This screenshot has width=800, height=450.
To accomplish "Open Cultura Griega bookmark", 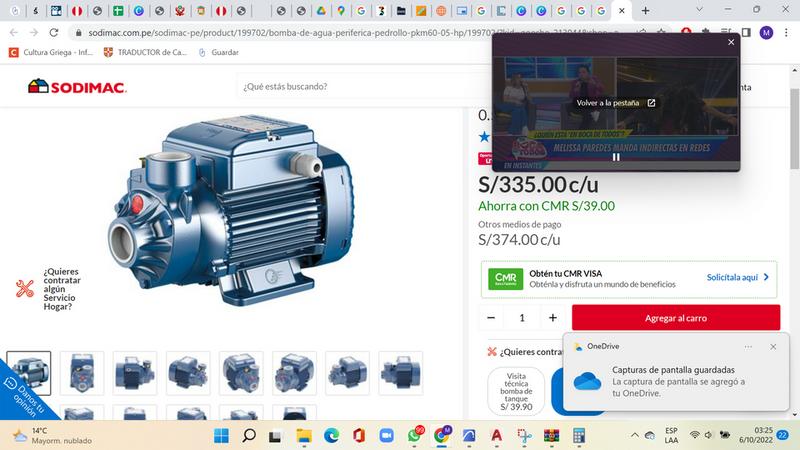I will pos(51,52).
